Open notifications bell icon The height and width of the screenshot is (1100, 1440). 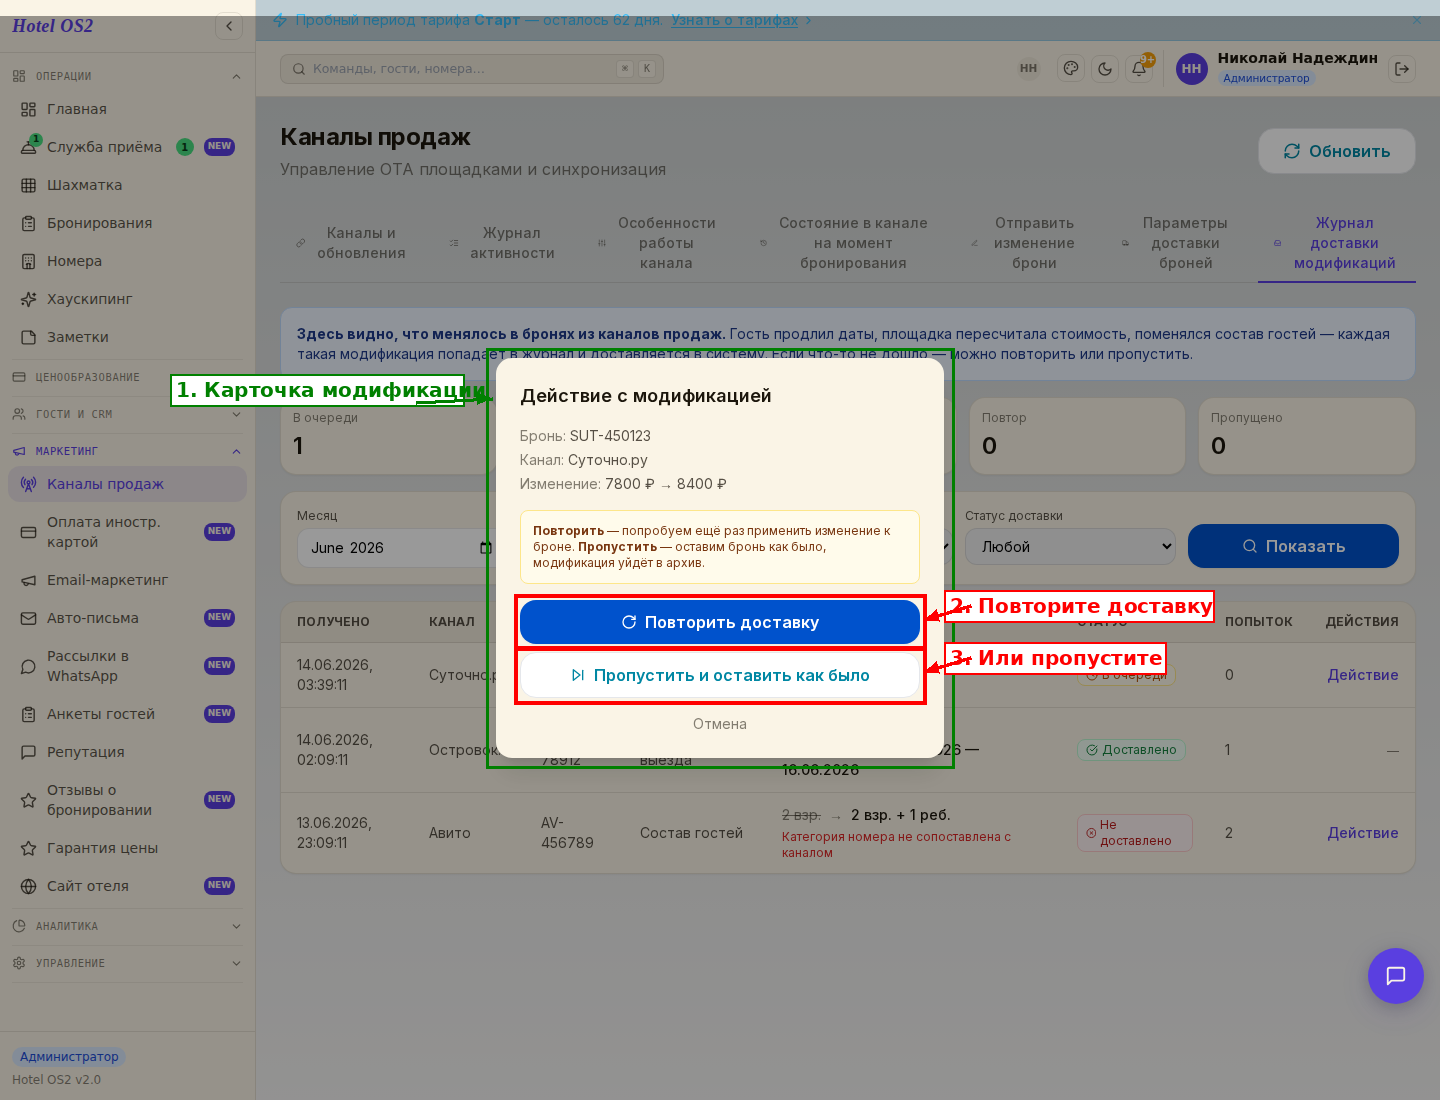point(1139,69)
